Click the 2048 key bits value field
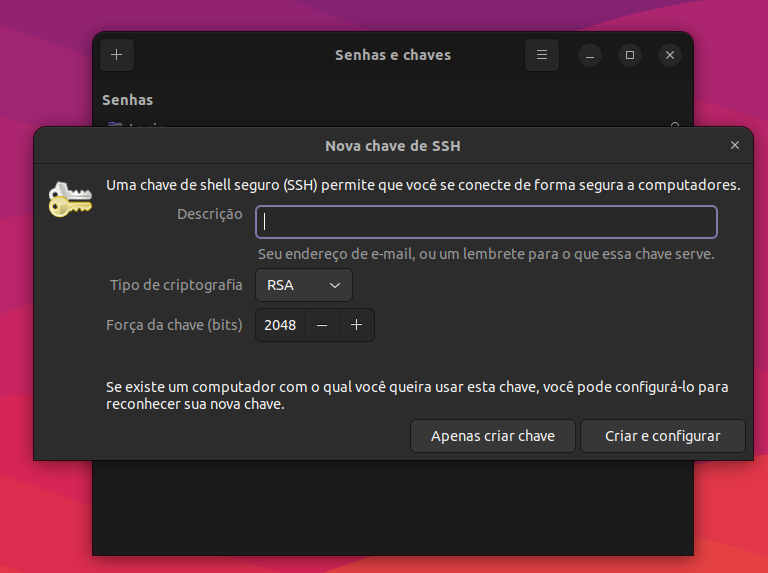The height and width of the screenshot is (573, 768). click(x=280, y=325)
